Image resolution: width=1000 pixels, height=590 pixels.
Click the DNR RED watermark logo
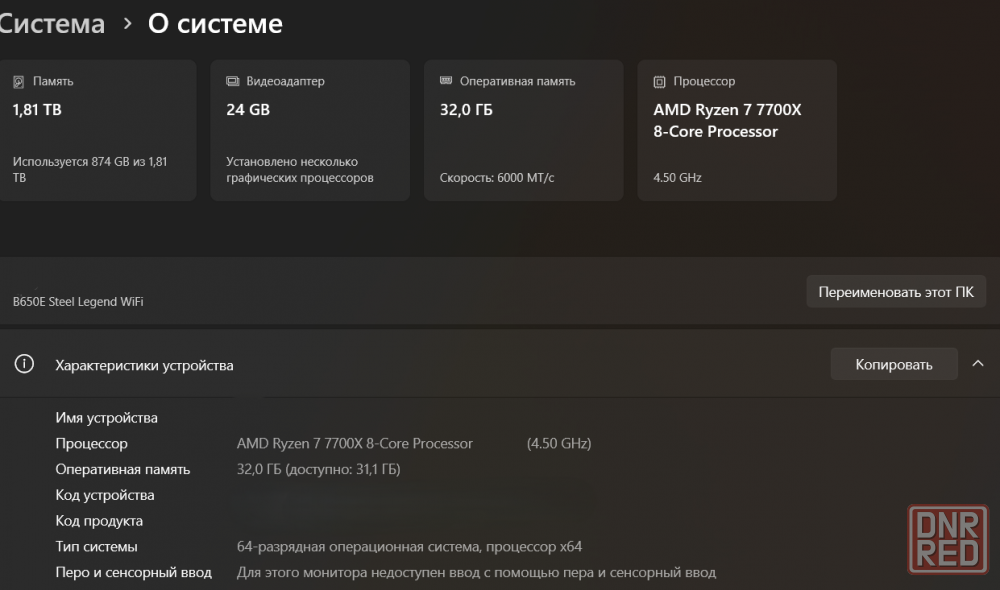coord(945,543)
